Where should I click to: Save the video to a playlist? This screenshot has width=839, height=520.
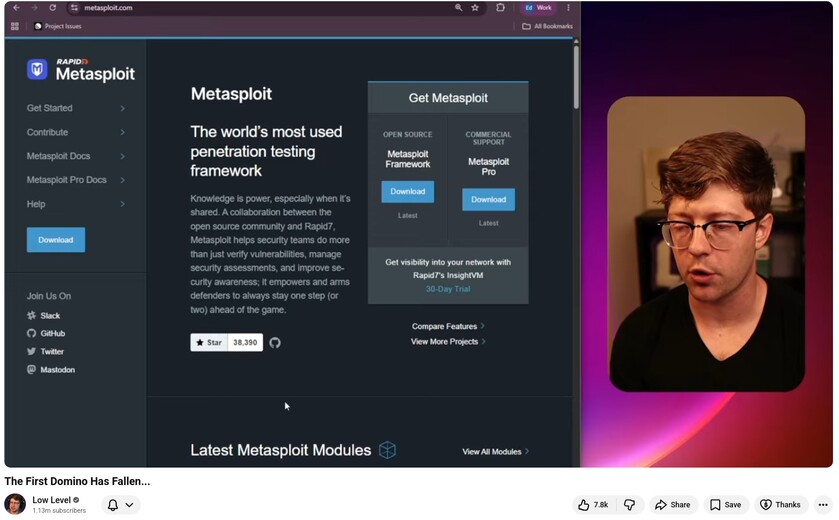coord(726,505)
